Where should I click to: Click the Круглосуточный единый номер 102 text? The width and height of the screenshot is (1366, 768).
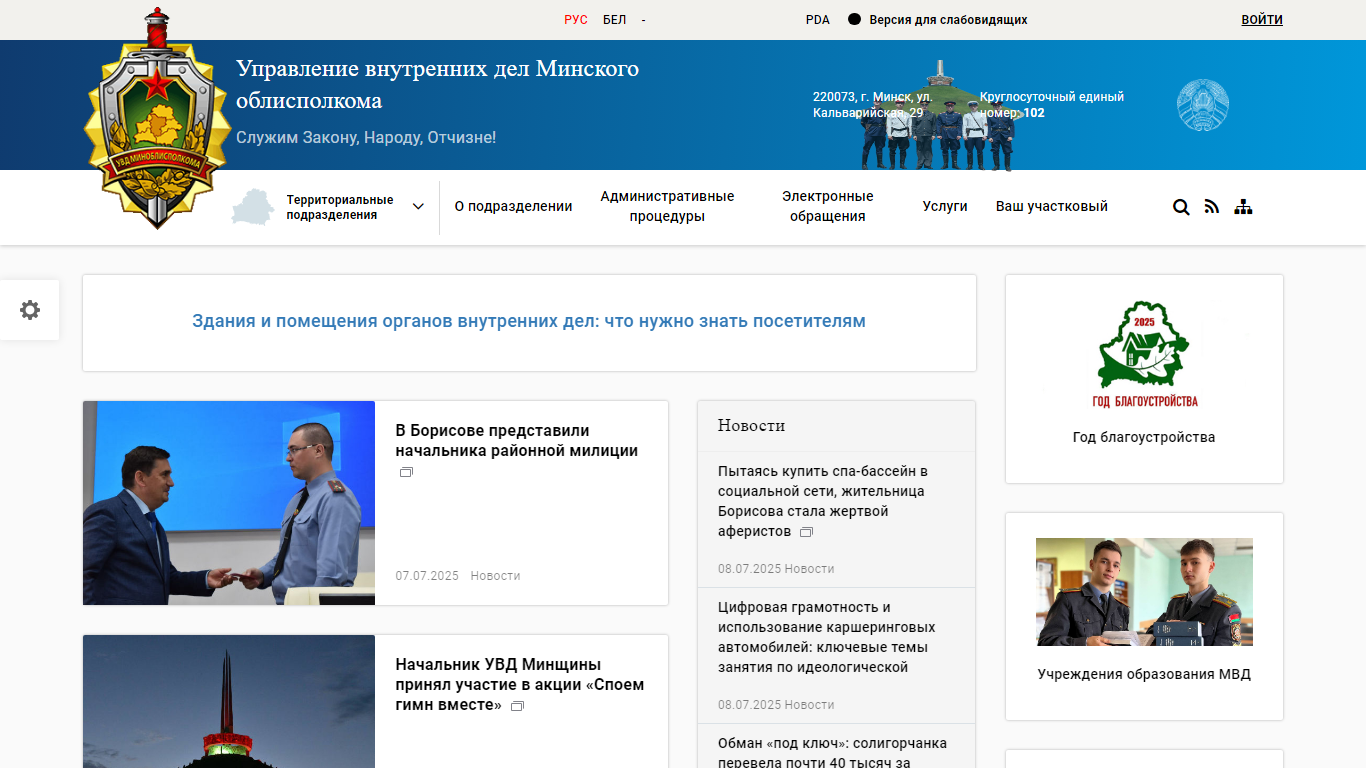click(x=1051, y=105)
